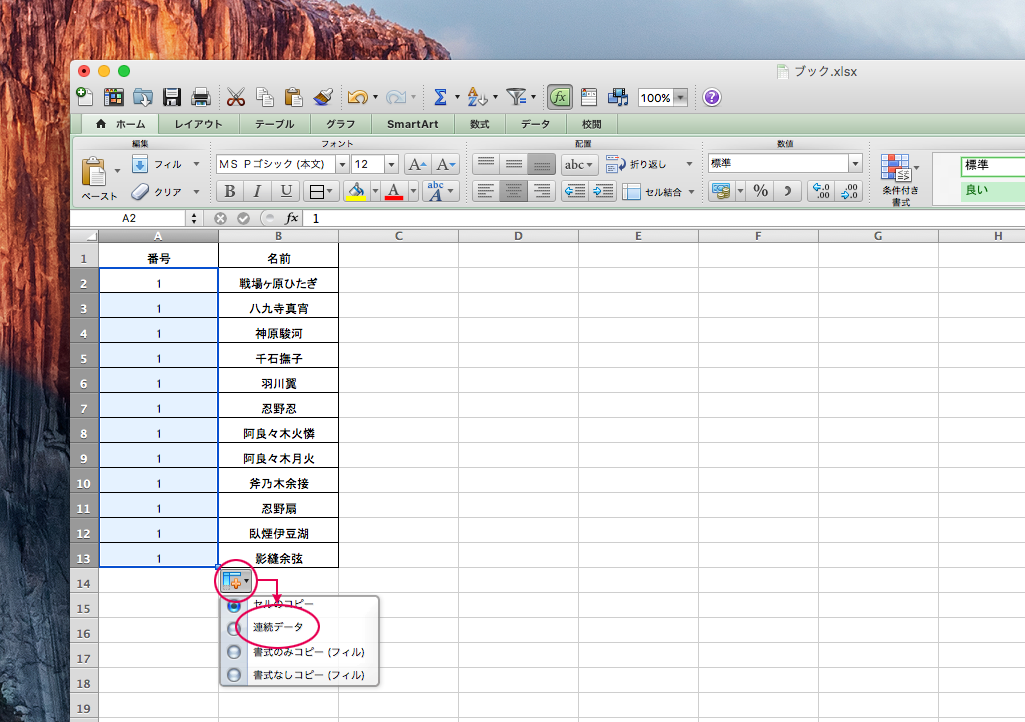Viewport: 1025px width, 722px height.
Task: Click the currency format icon
Action: coord(721,191)
